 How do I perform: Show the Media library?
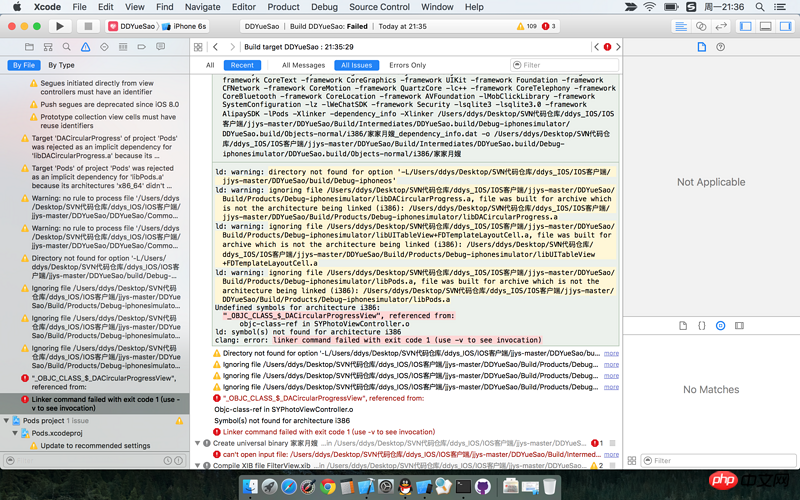coord(739,326)
